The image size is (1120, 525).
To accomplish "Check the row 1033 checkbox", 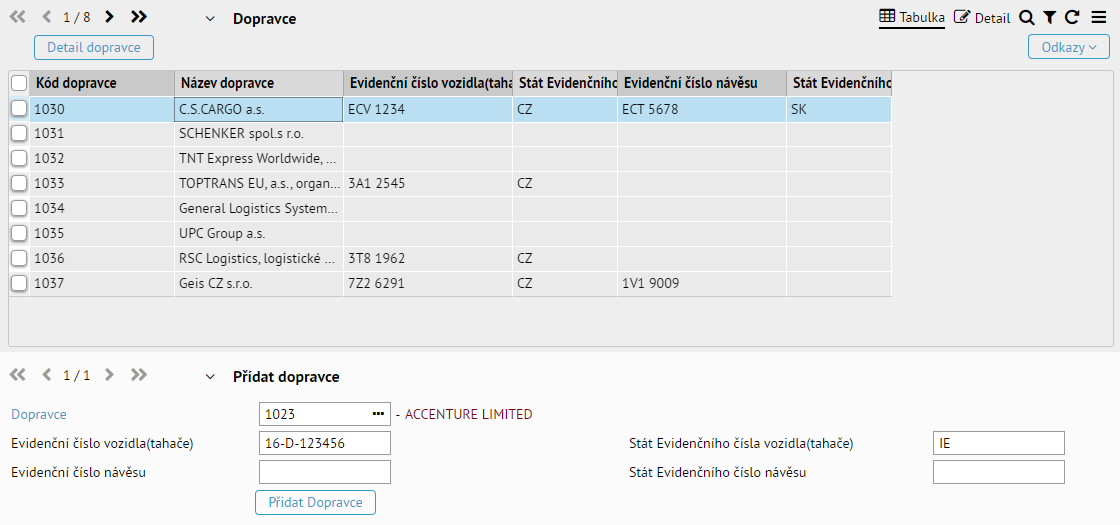I will pyautogui.click(x=19, y=183).
